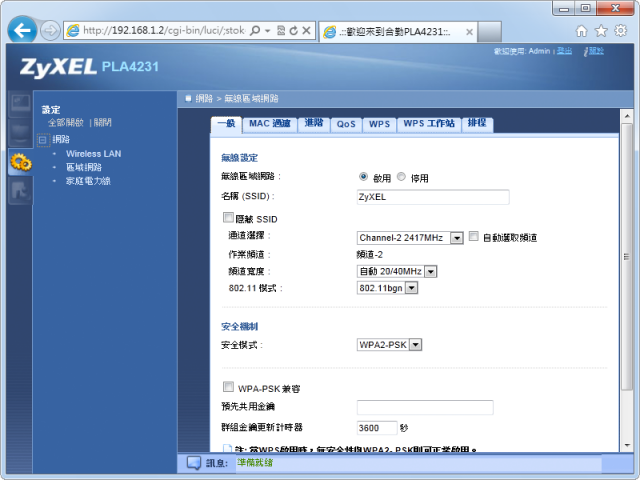Click the ZyXEL PLA4231 logo

[89, 67]
